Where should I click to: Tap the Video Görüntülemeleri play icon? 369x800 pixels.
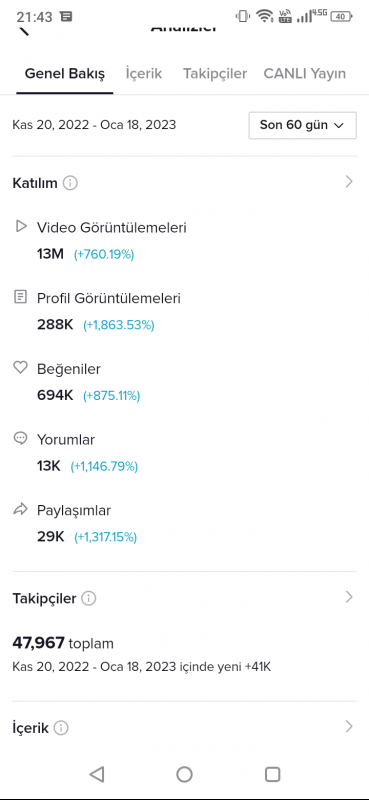[x=20, y=226]
